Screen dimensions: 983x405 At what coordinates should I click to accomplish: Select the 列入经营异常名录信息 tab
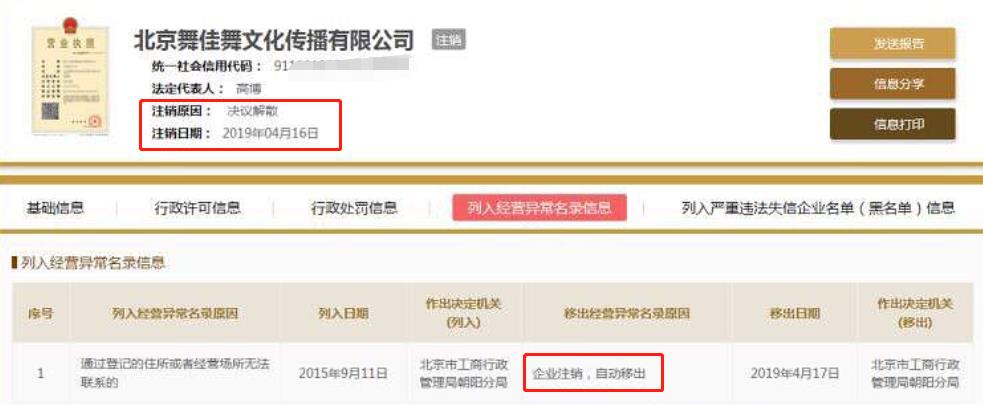540,208
